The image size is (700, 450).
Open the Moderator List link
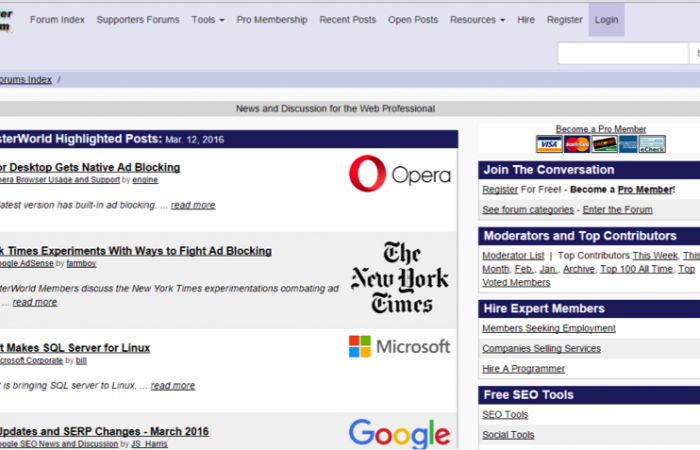(x=513, y=256)
